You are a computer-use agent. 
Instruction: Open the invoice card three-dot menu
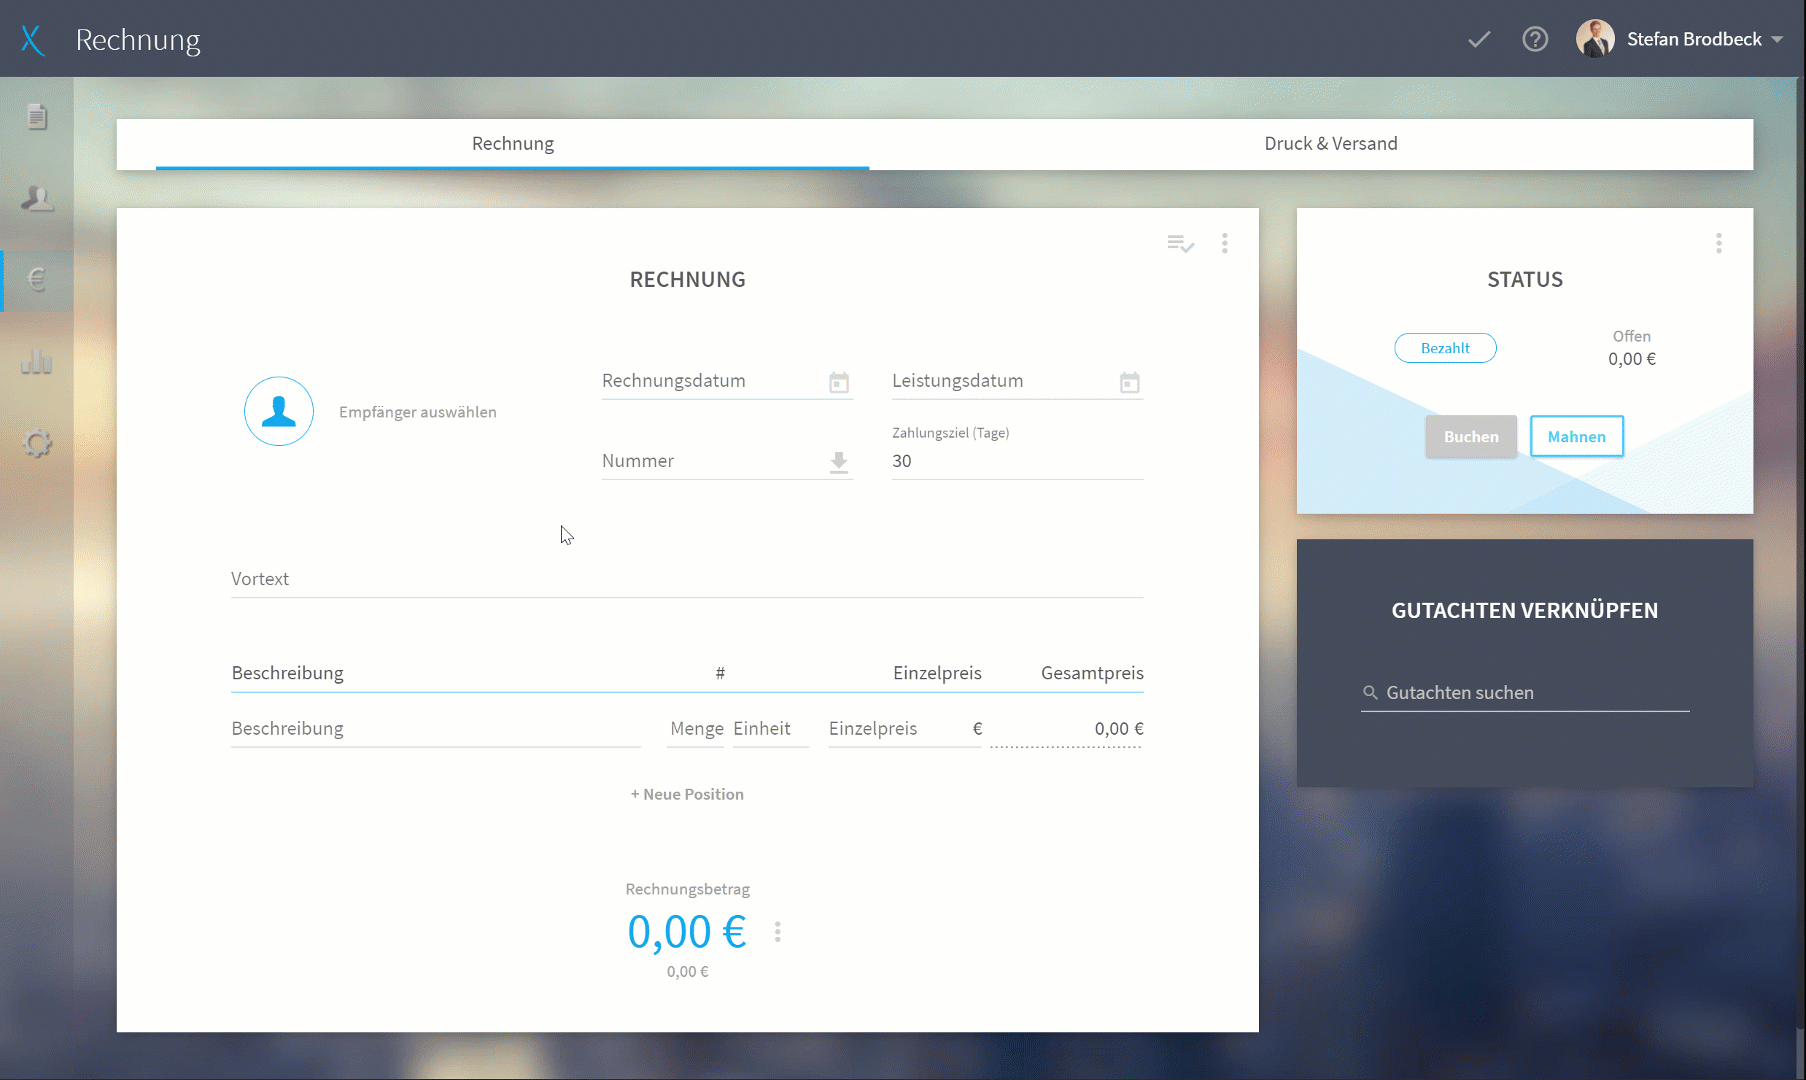[1224, 244]
